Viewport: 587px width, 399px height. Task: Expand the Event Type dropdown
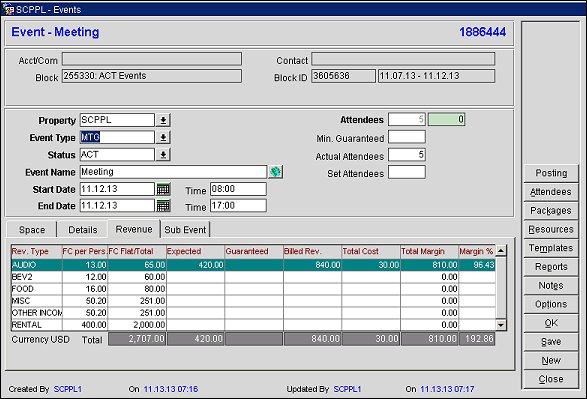click(163, 137)
